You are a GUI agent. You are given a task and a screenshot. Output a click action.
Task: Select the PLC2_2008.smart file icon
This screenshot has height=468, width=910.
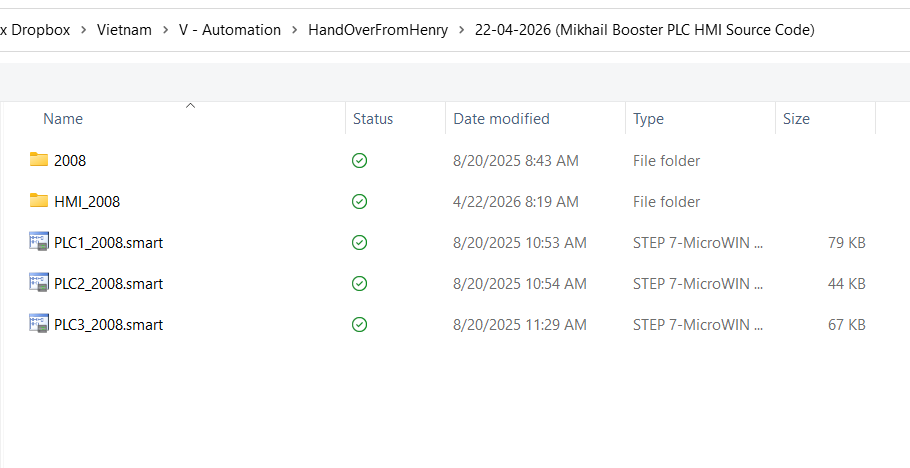(x=39, y=283)
